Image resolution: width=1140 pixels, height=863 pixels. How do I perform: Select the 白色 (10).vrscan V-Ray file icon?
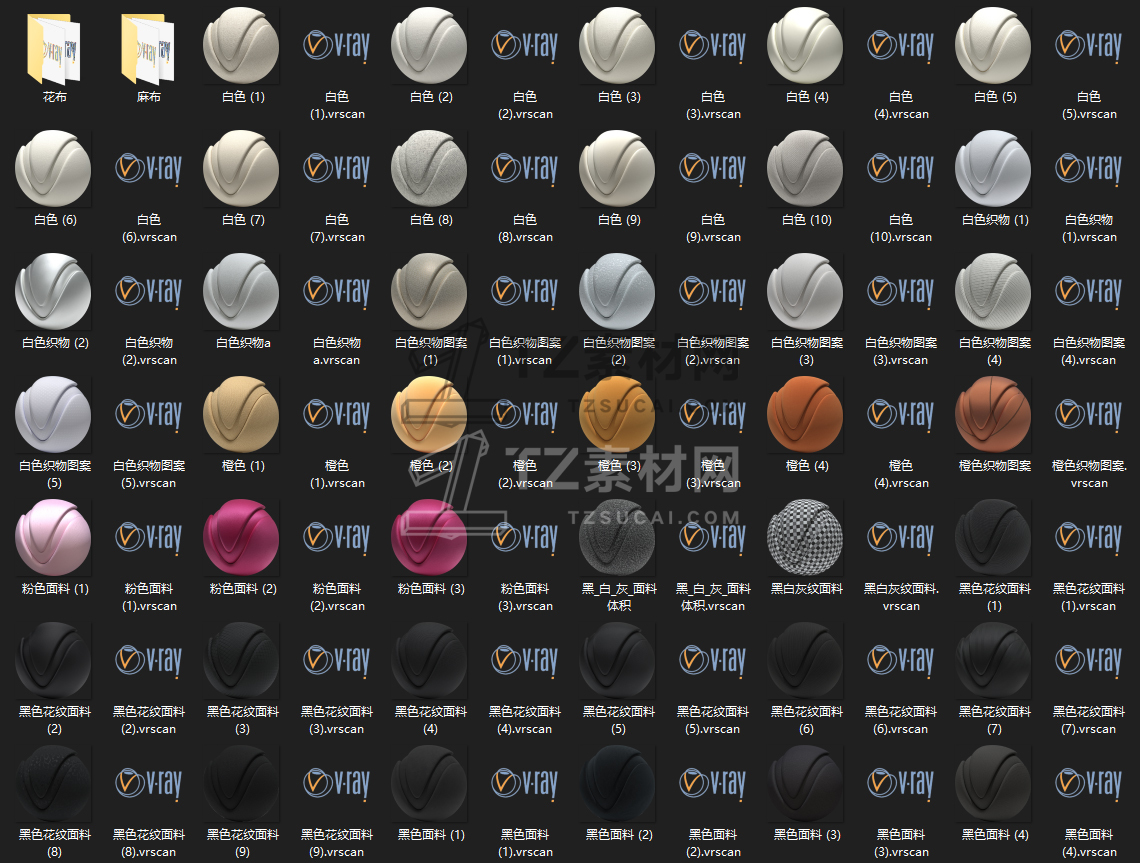pyautogui.click(x=901, y=169)
